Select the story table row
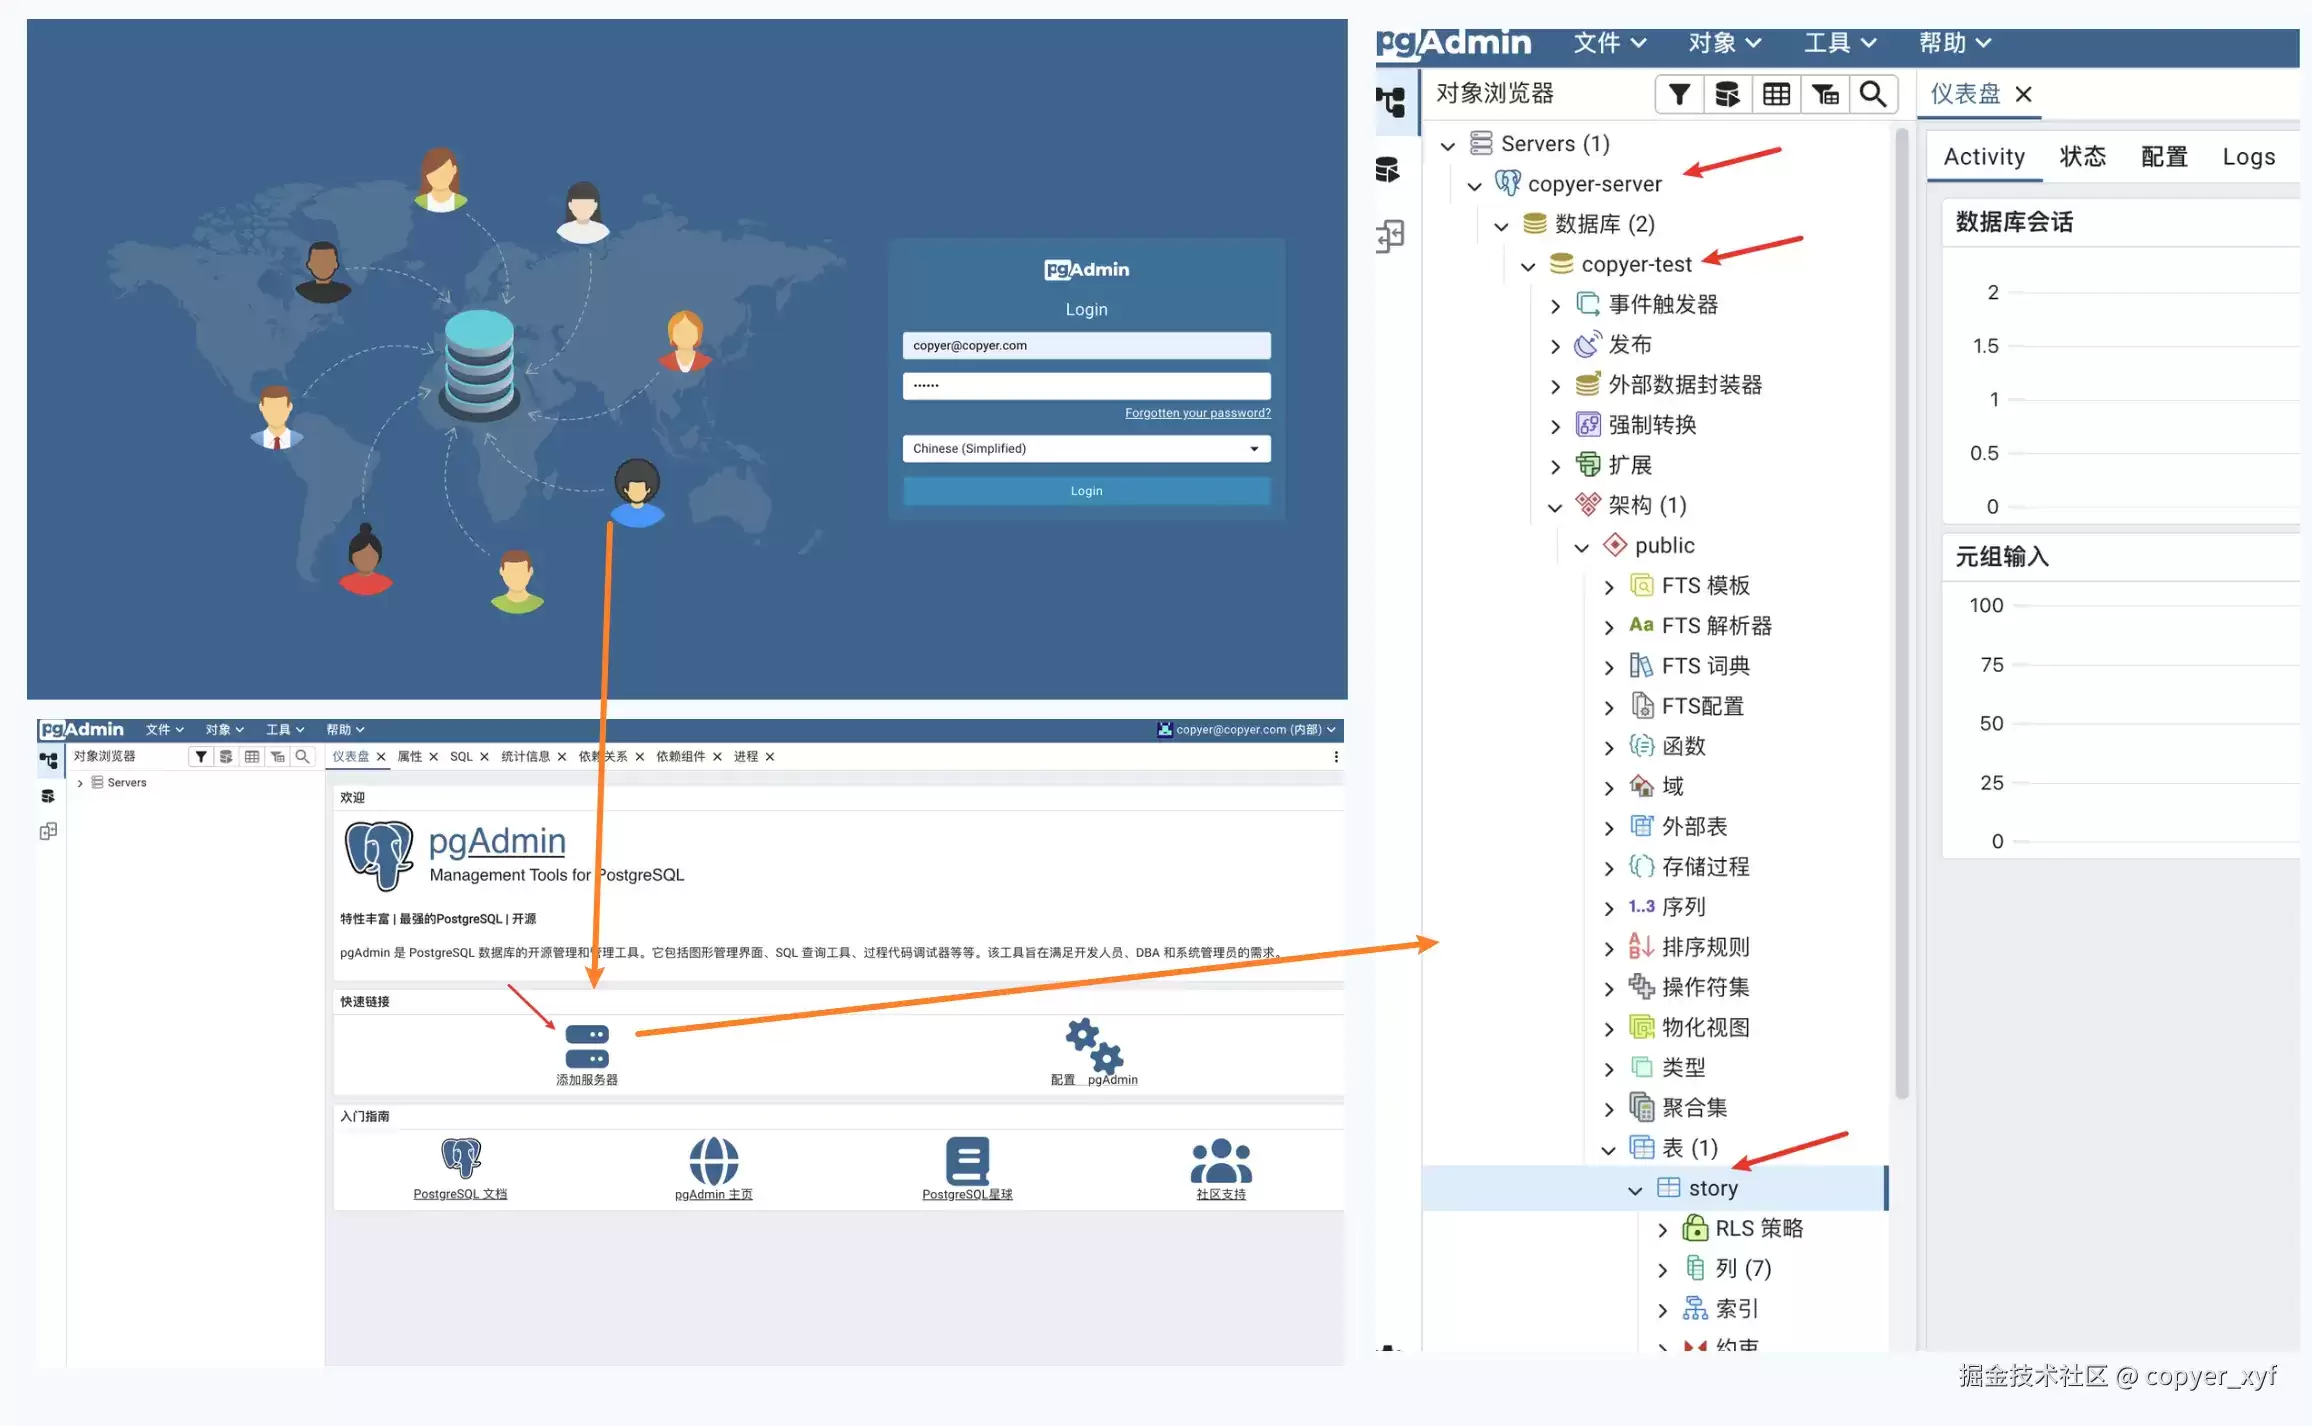This screenshot has width=2312, height=1426. [1654, 1188]
